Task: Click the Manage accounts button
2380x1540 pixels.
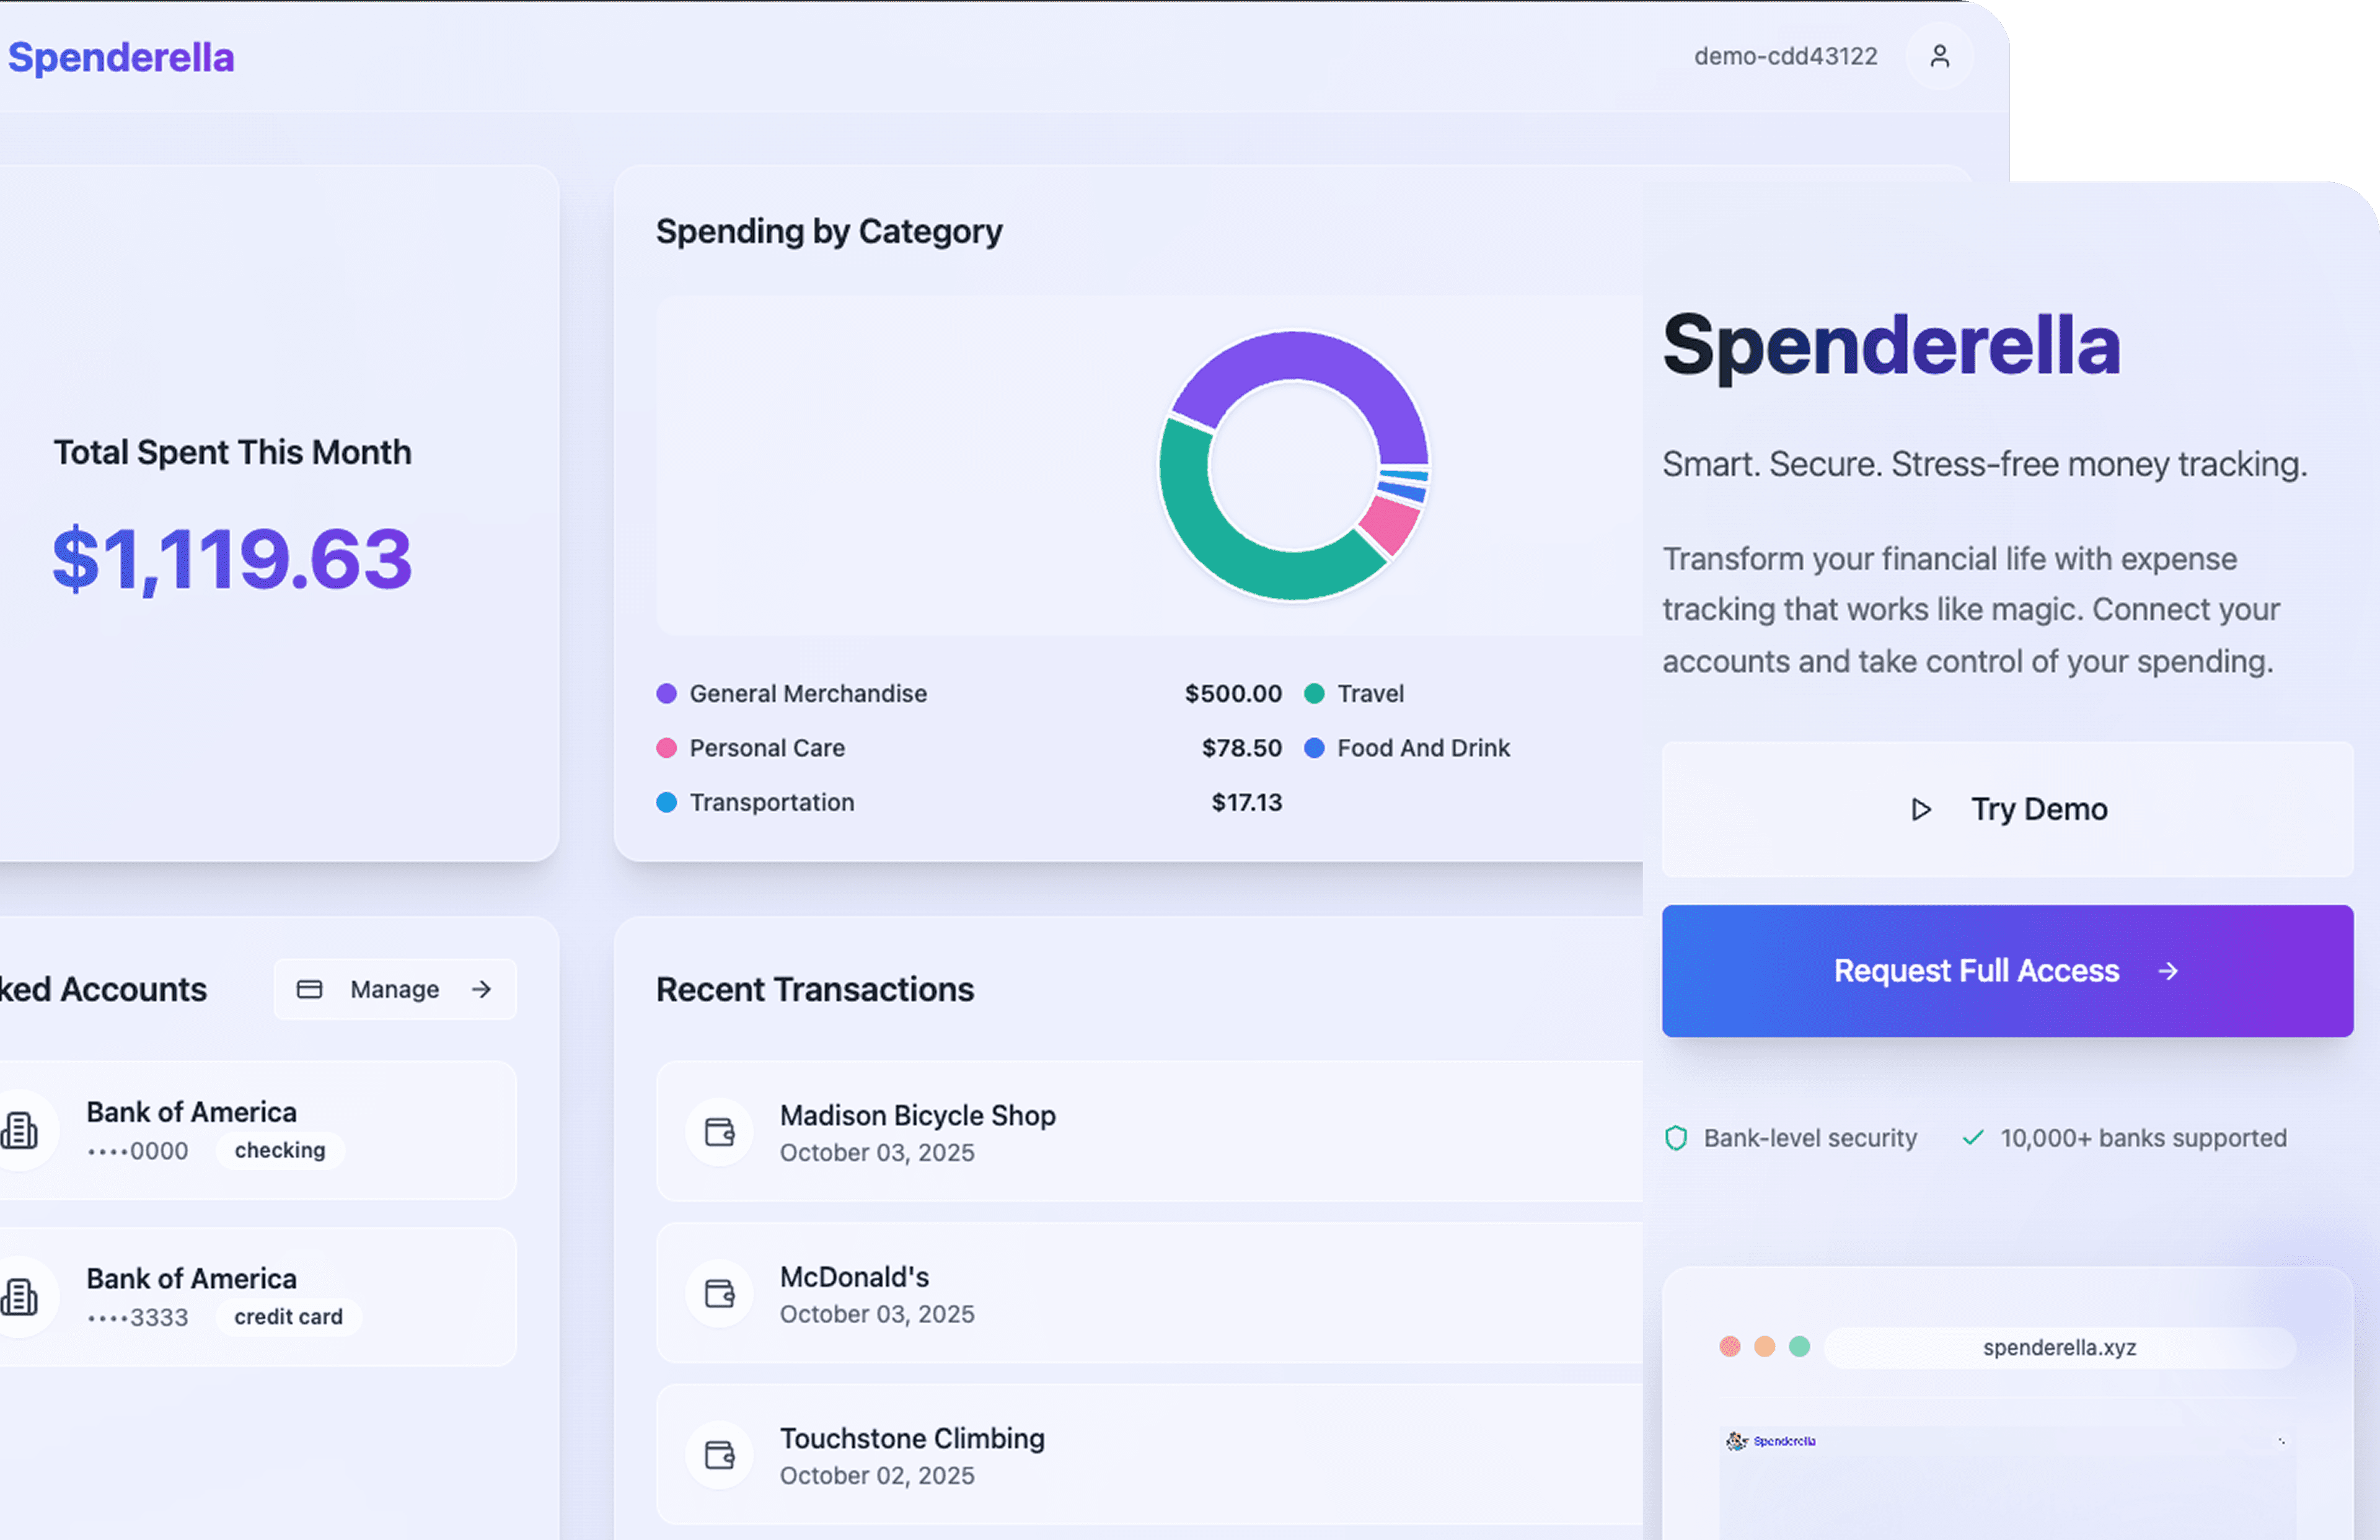Action: point(395,989)
